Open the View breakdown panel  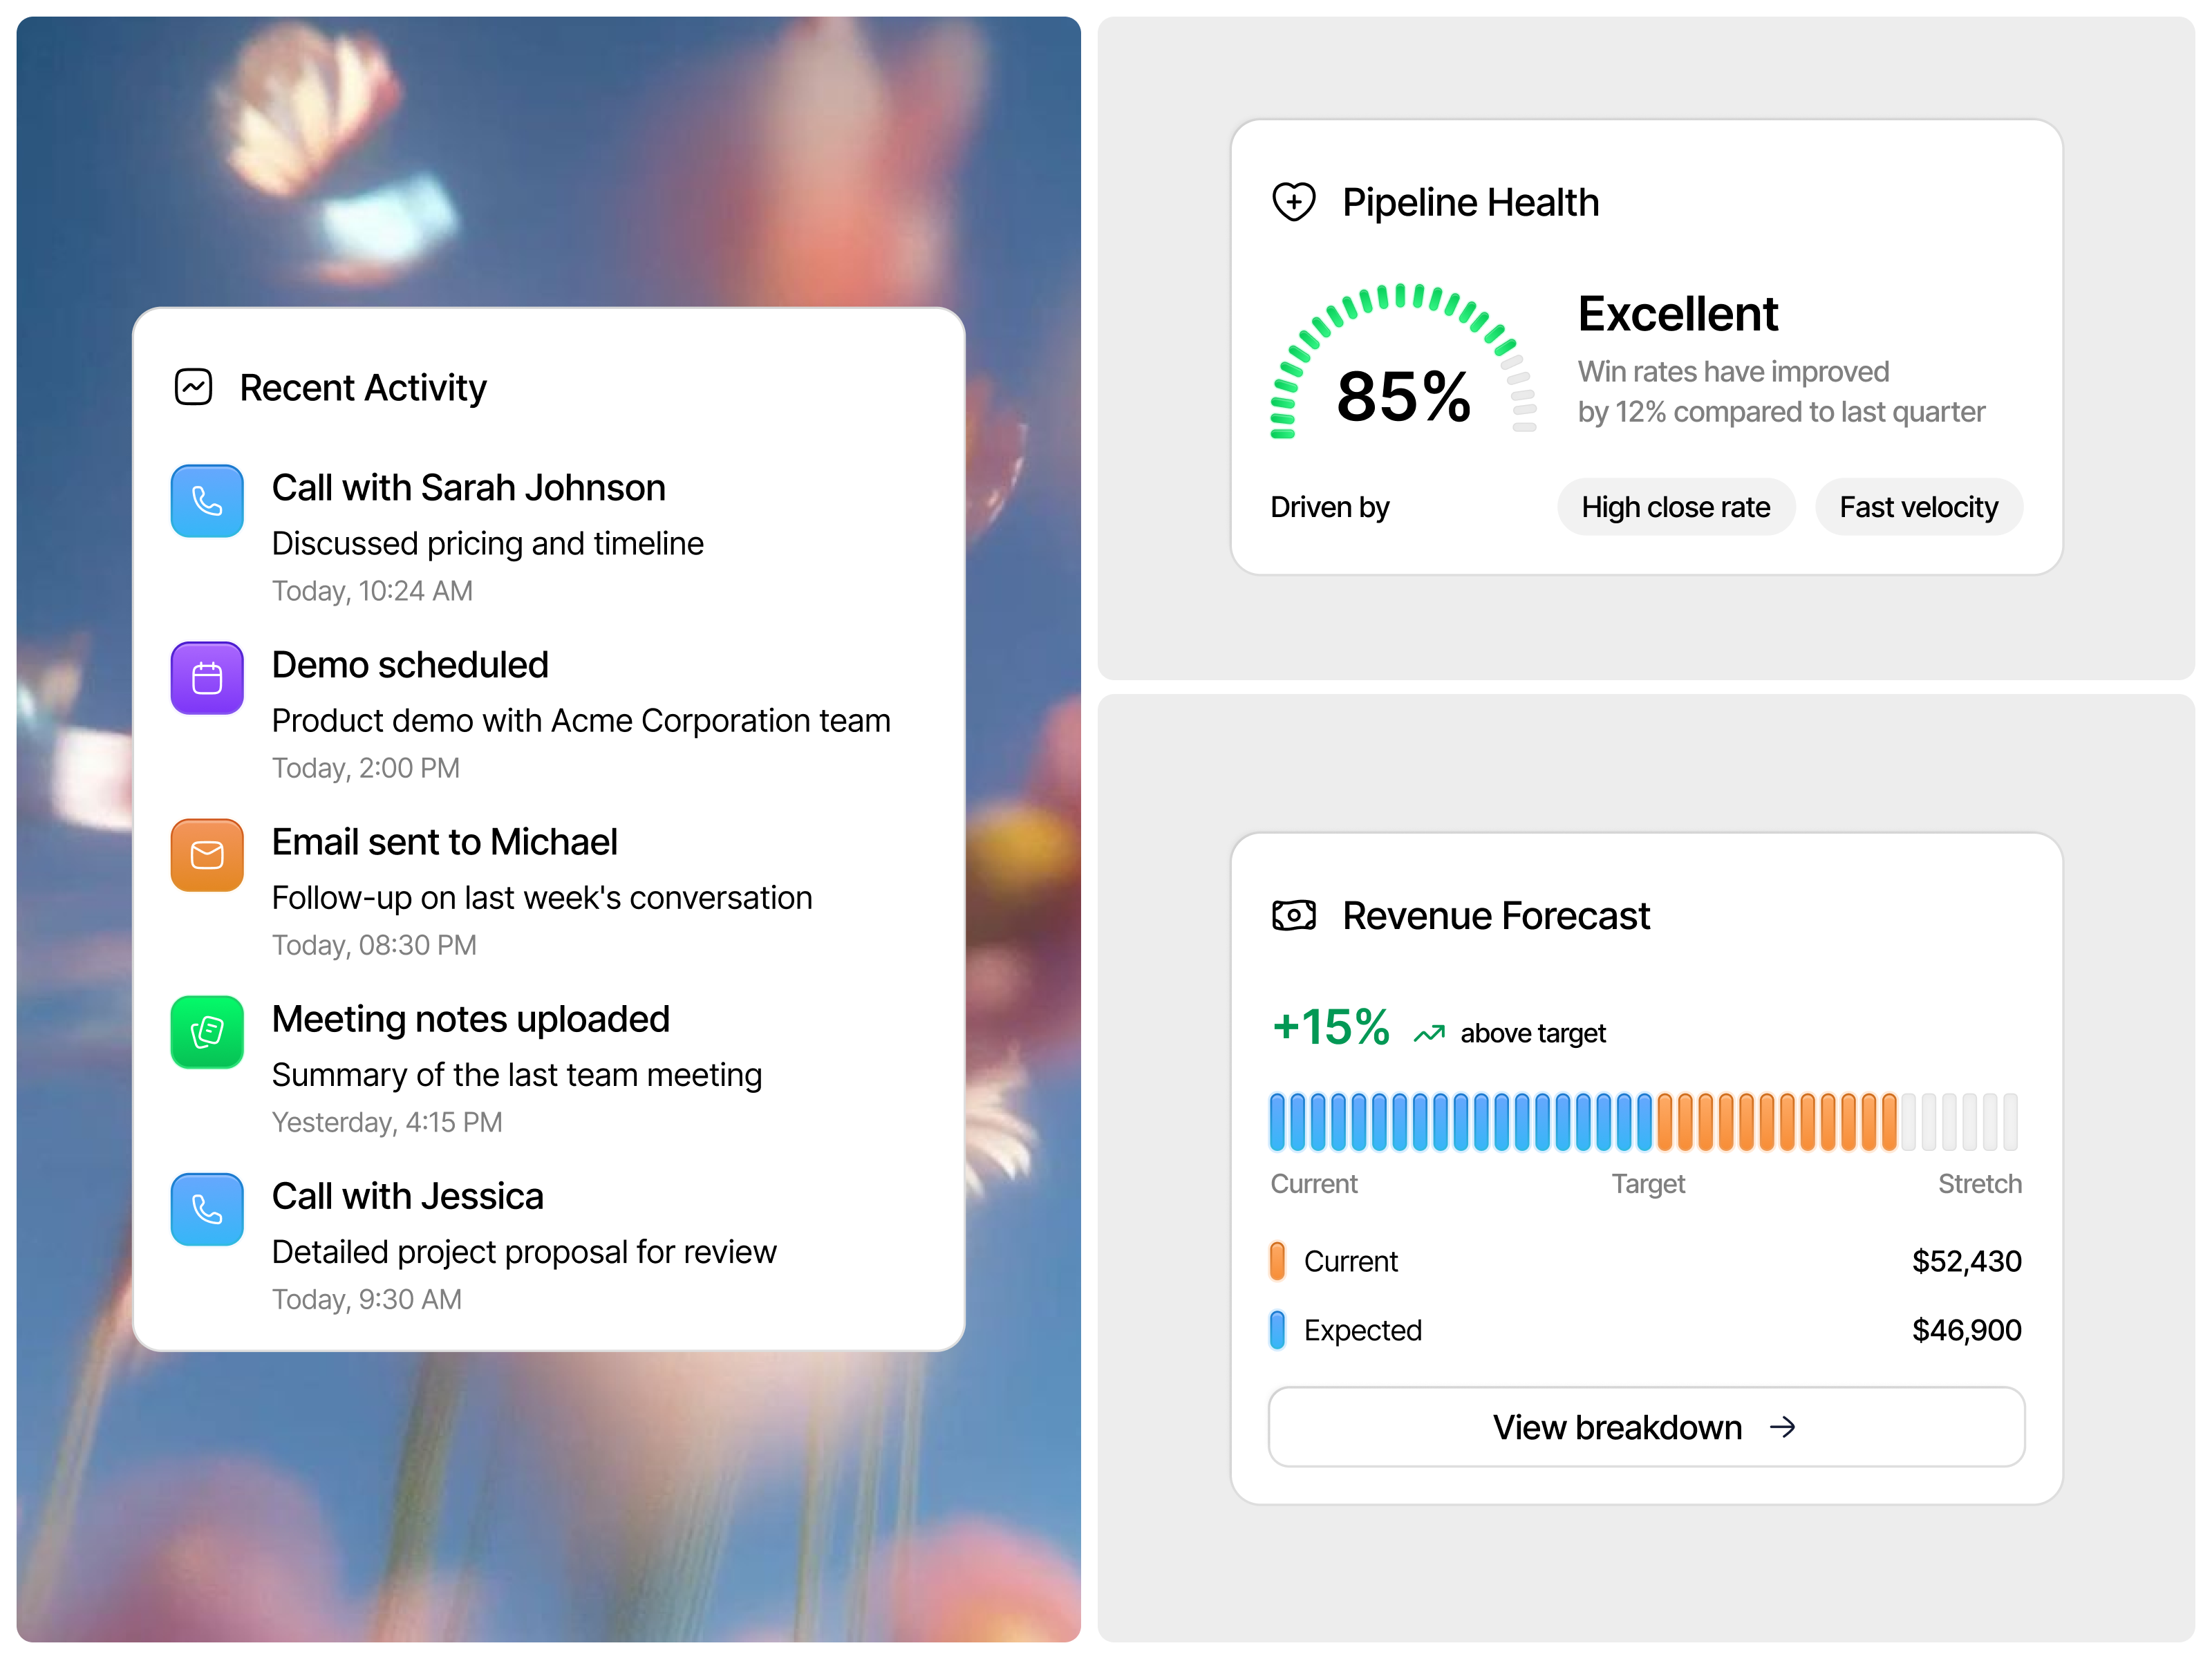[1645, 1427]
